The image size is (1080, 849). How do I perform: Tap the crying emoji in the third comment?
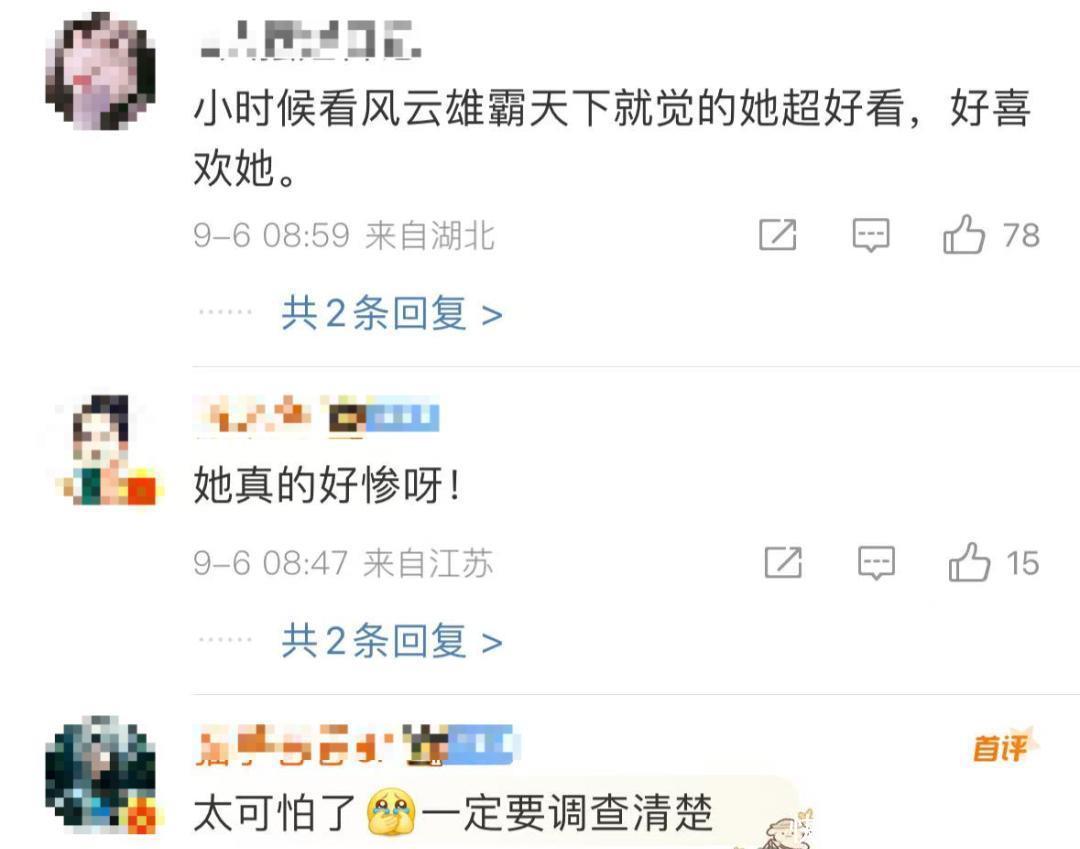tap(391, 813)
